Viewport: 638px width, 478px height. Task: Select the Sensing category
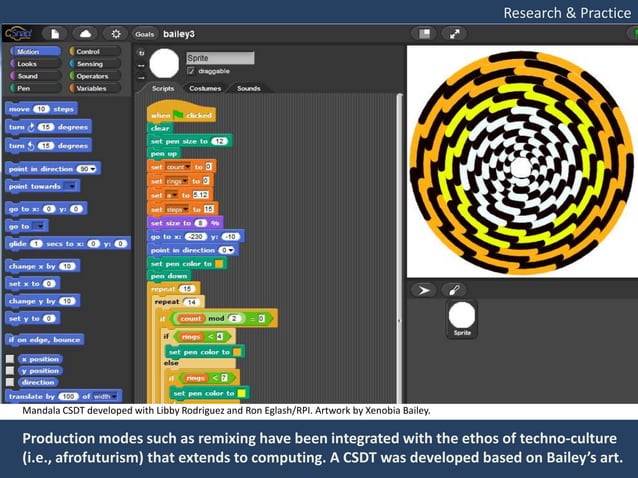click(95, 64)
